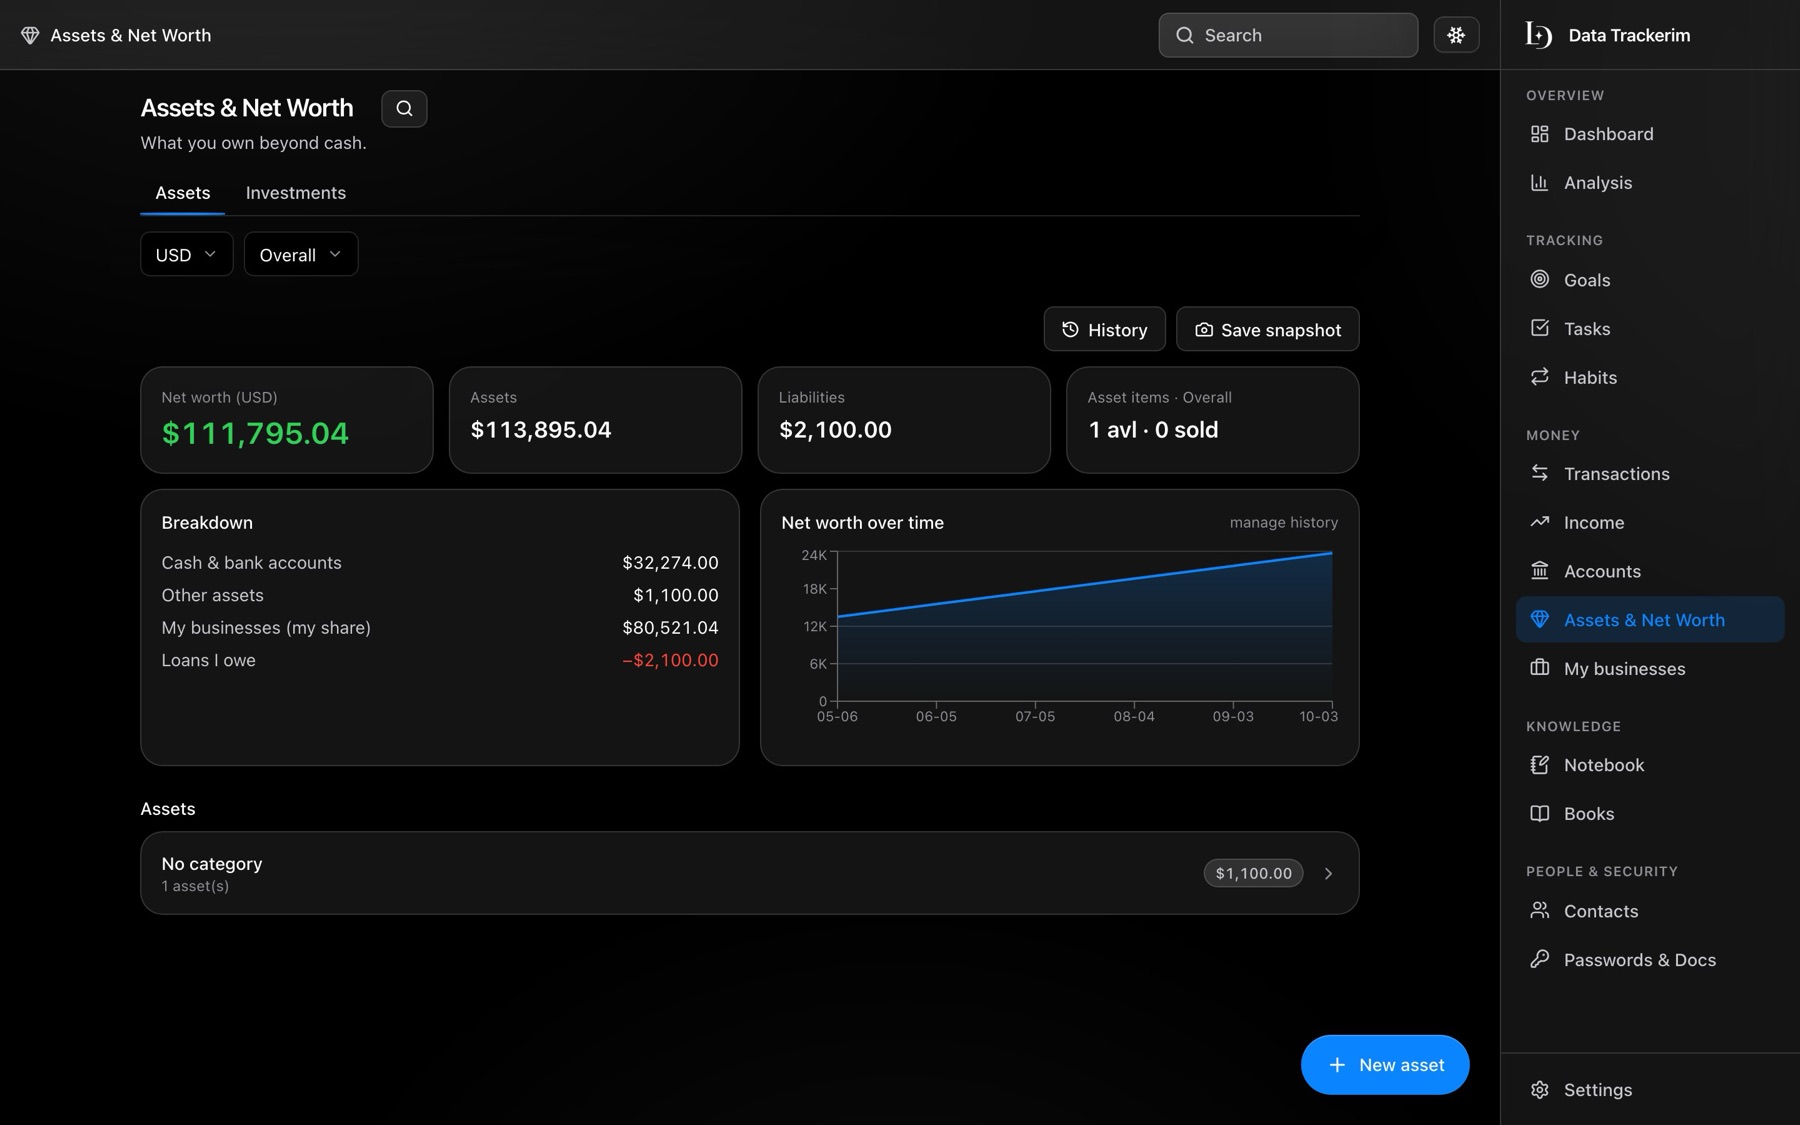The height and width of the screenshot is (1125, 1800).
Task: Click the History button
Action: click(1105, 329)
